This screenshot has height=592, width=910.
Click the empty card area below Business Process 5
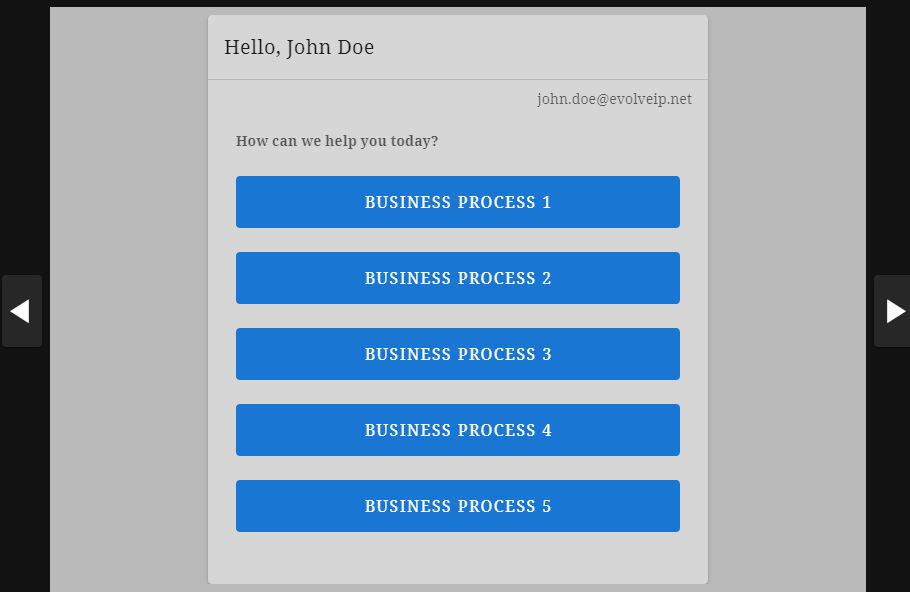coord(457,558)
